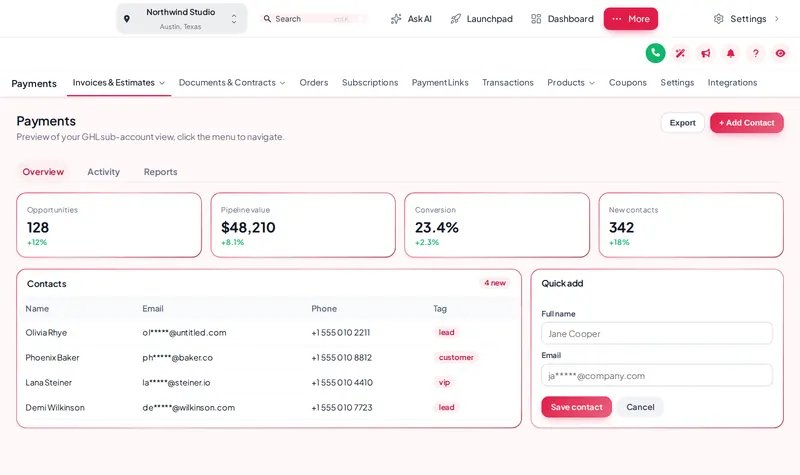This screenshot has height=475, width=800.
Task: Click the vip tag badge
Action: point(444,383)
